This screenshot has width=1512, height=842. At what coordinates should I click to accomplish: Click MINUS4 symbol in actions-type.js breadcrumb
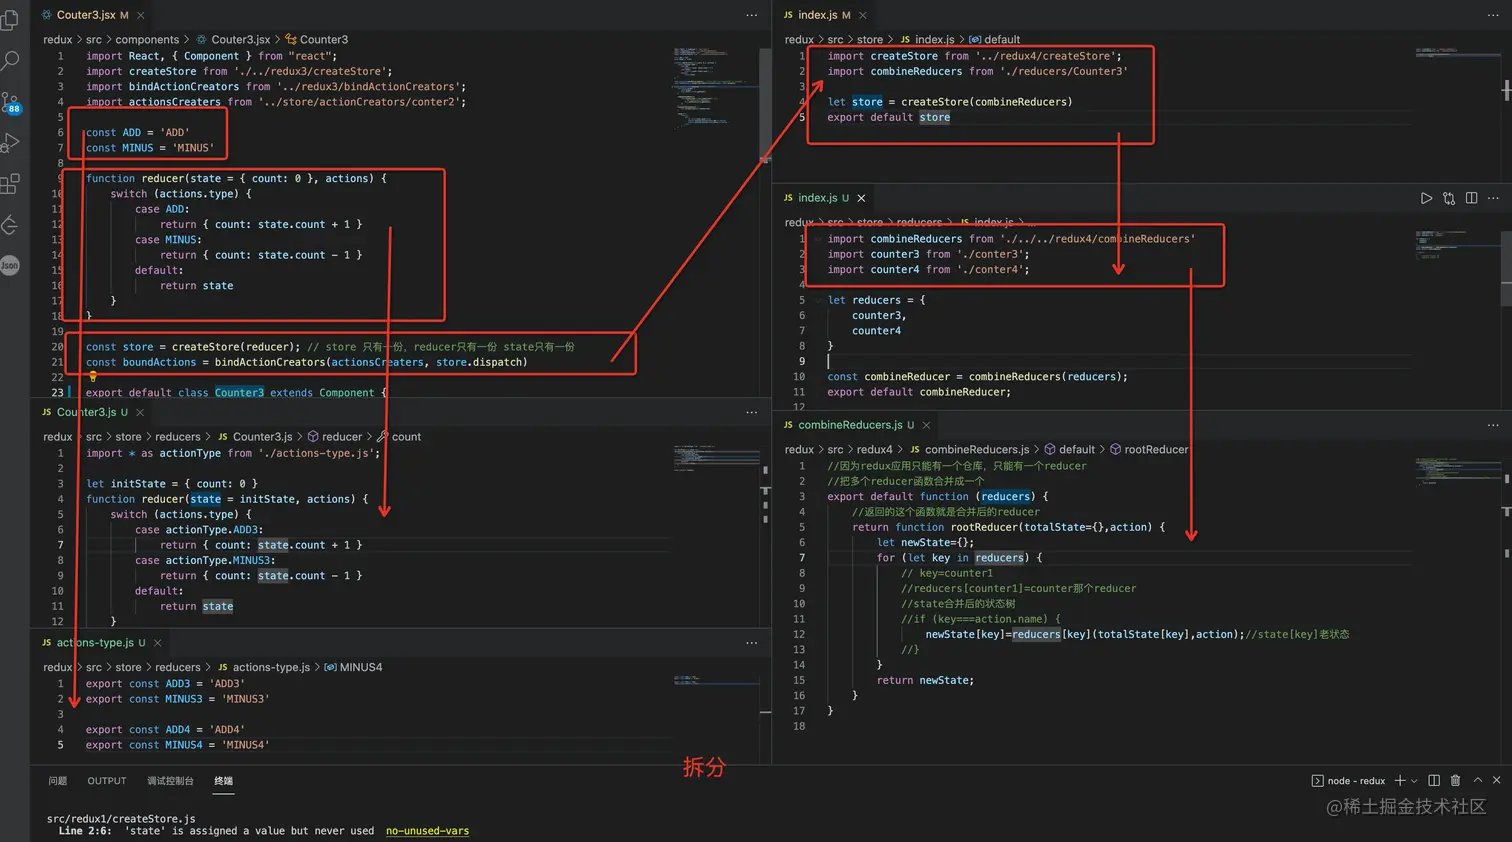353,667
